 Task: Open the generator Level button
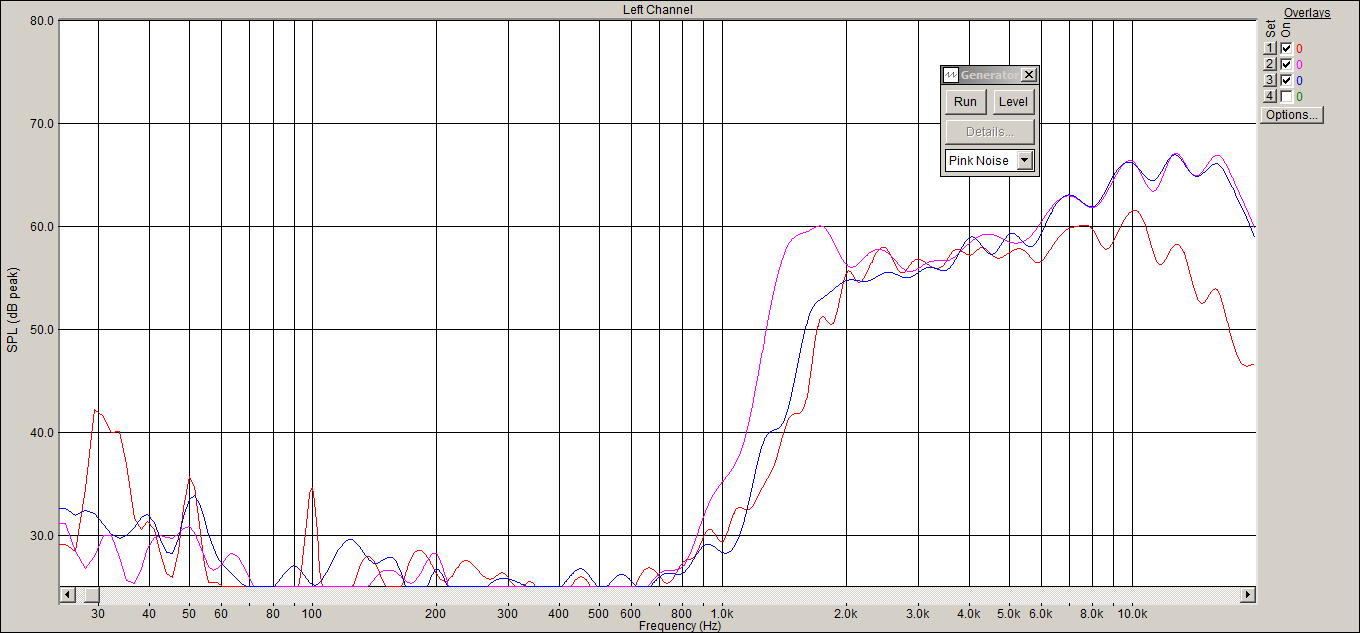(x=1013, y=102)
